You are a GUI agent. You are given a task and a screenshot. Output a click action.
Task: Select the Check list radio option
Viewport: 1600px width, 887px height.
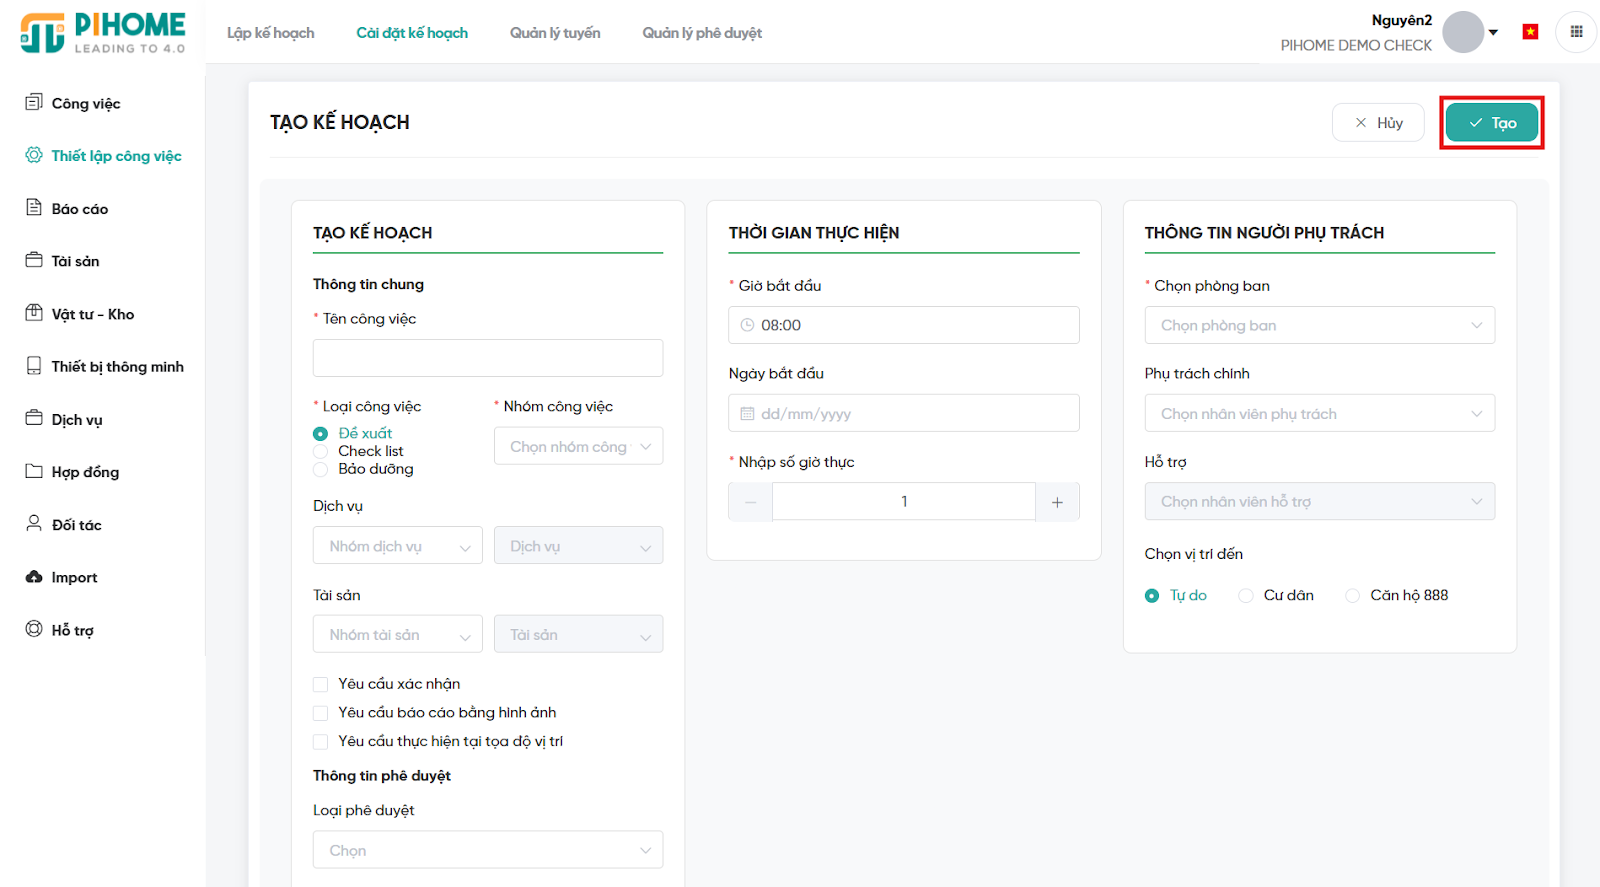click(x=321, y=452)
